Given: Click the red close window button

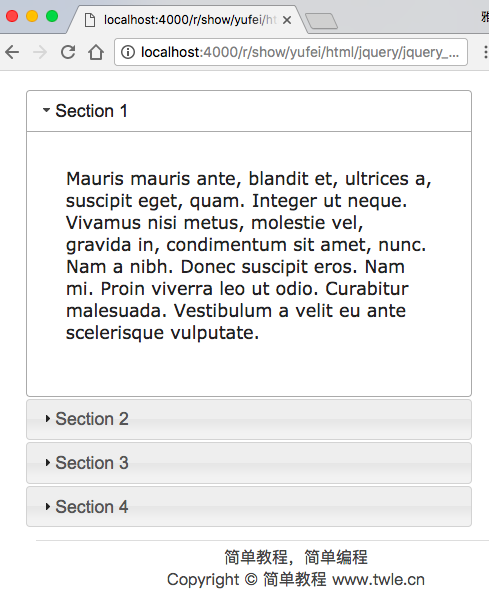Looking at the screenshot, I should point(12,16).
